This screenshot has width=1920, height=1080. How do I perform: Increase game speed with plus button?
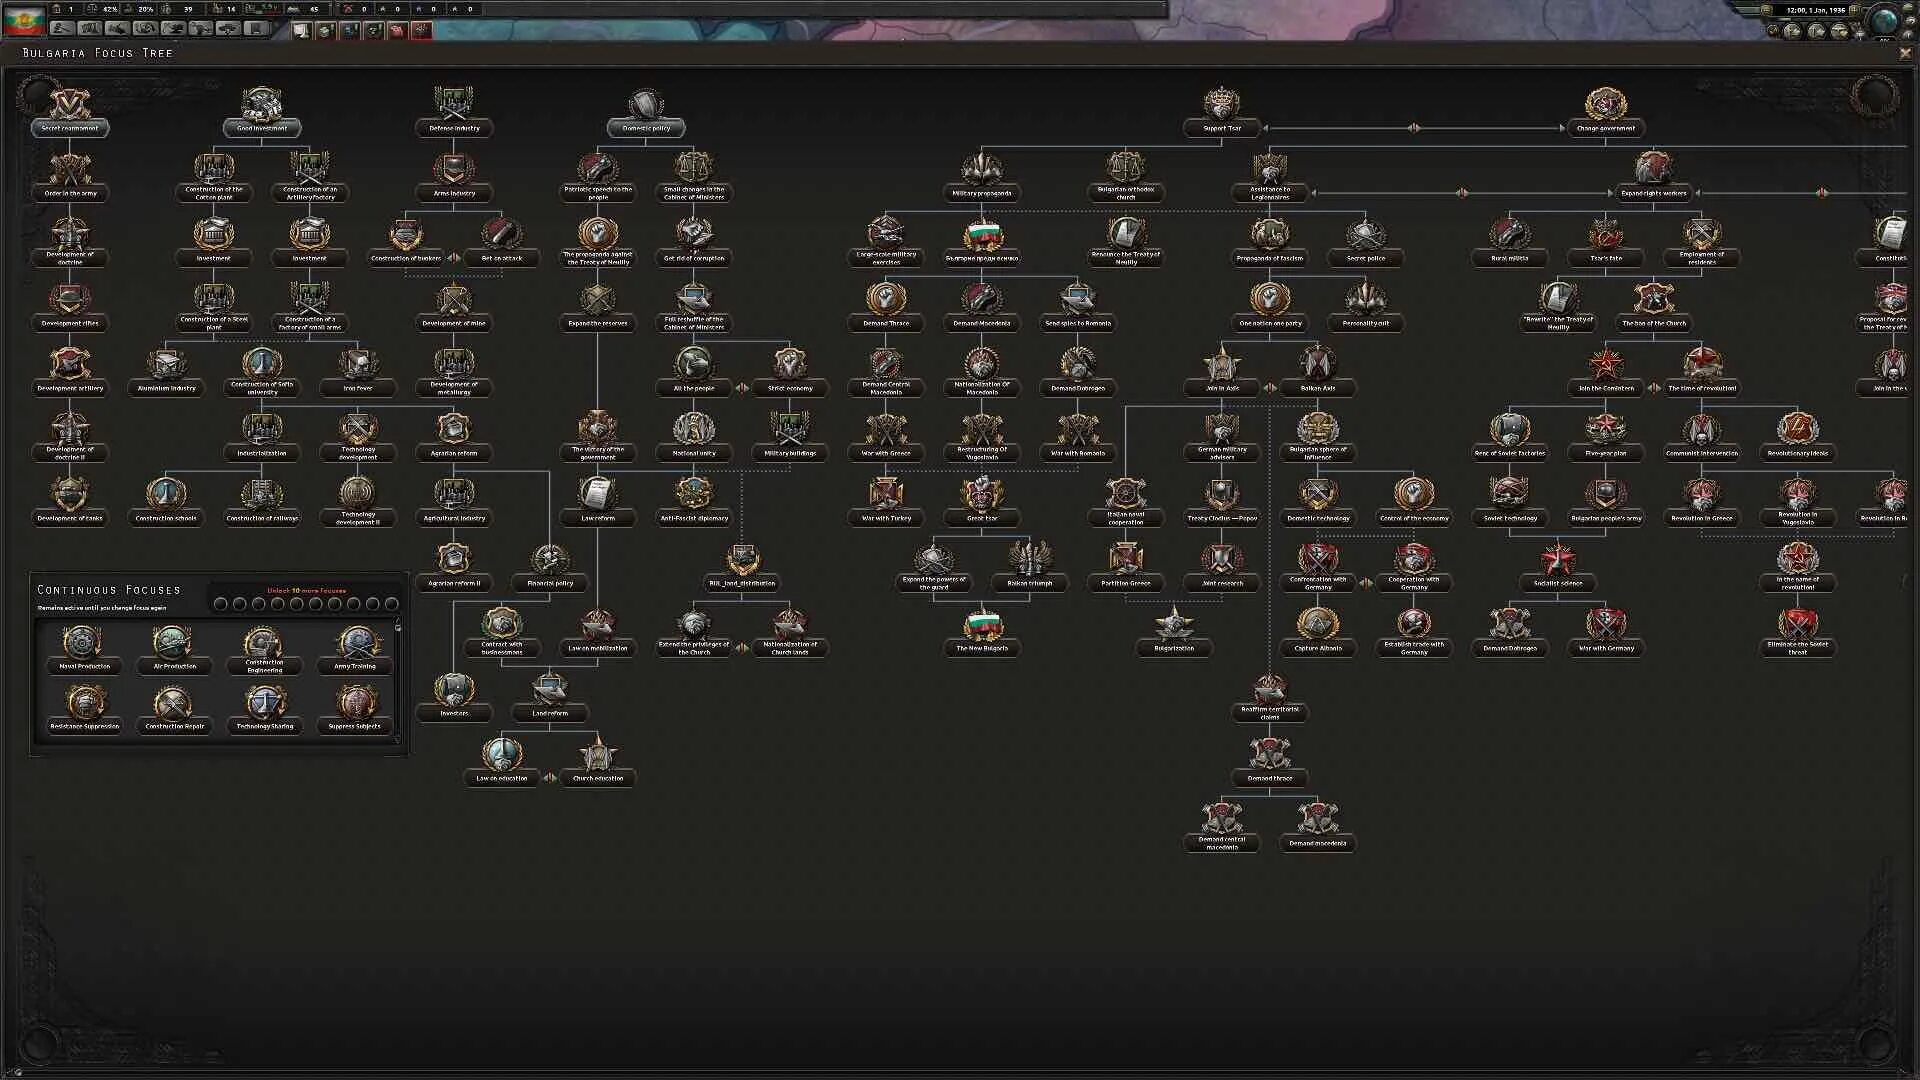tap(1854, 10)
